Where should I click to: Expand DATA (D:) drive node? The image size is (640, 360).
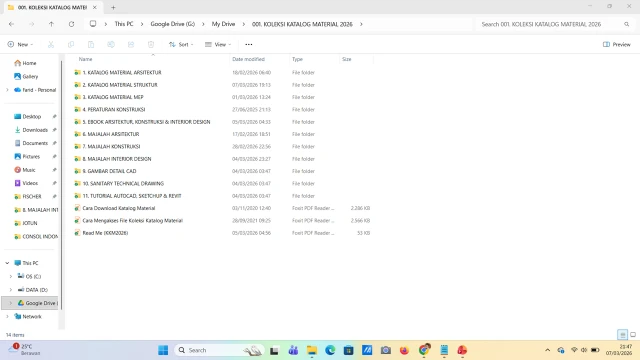tap(11, 290)
